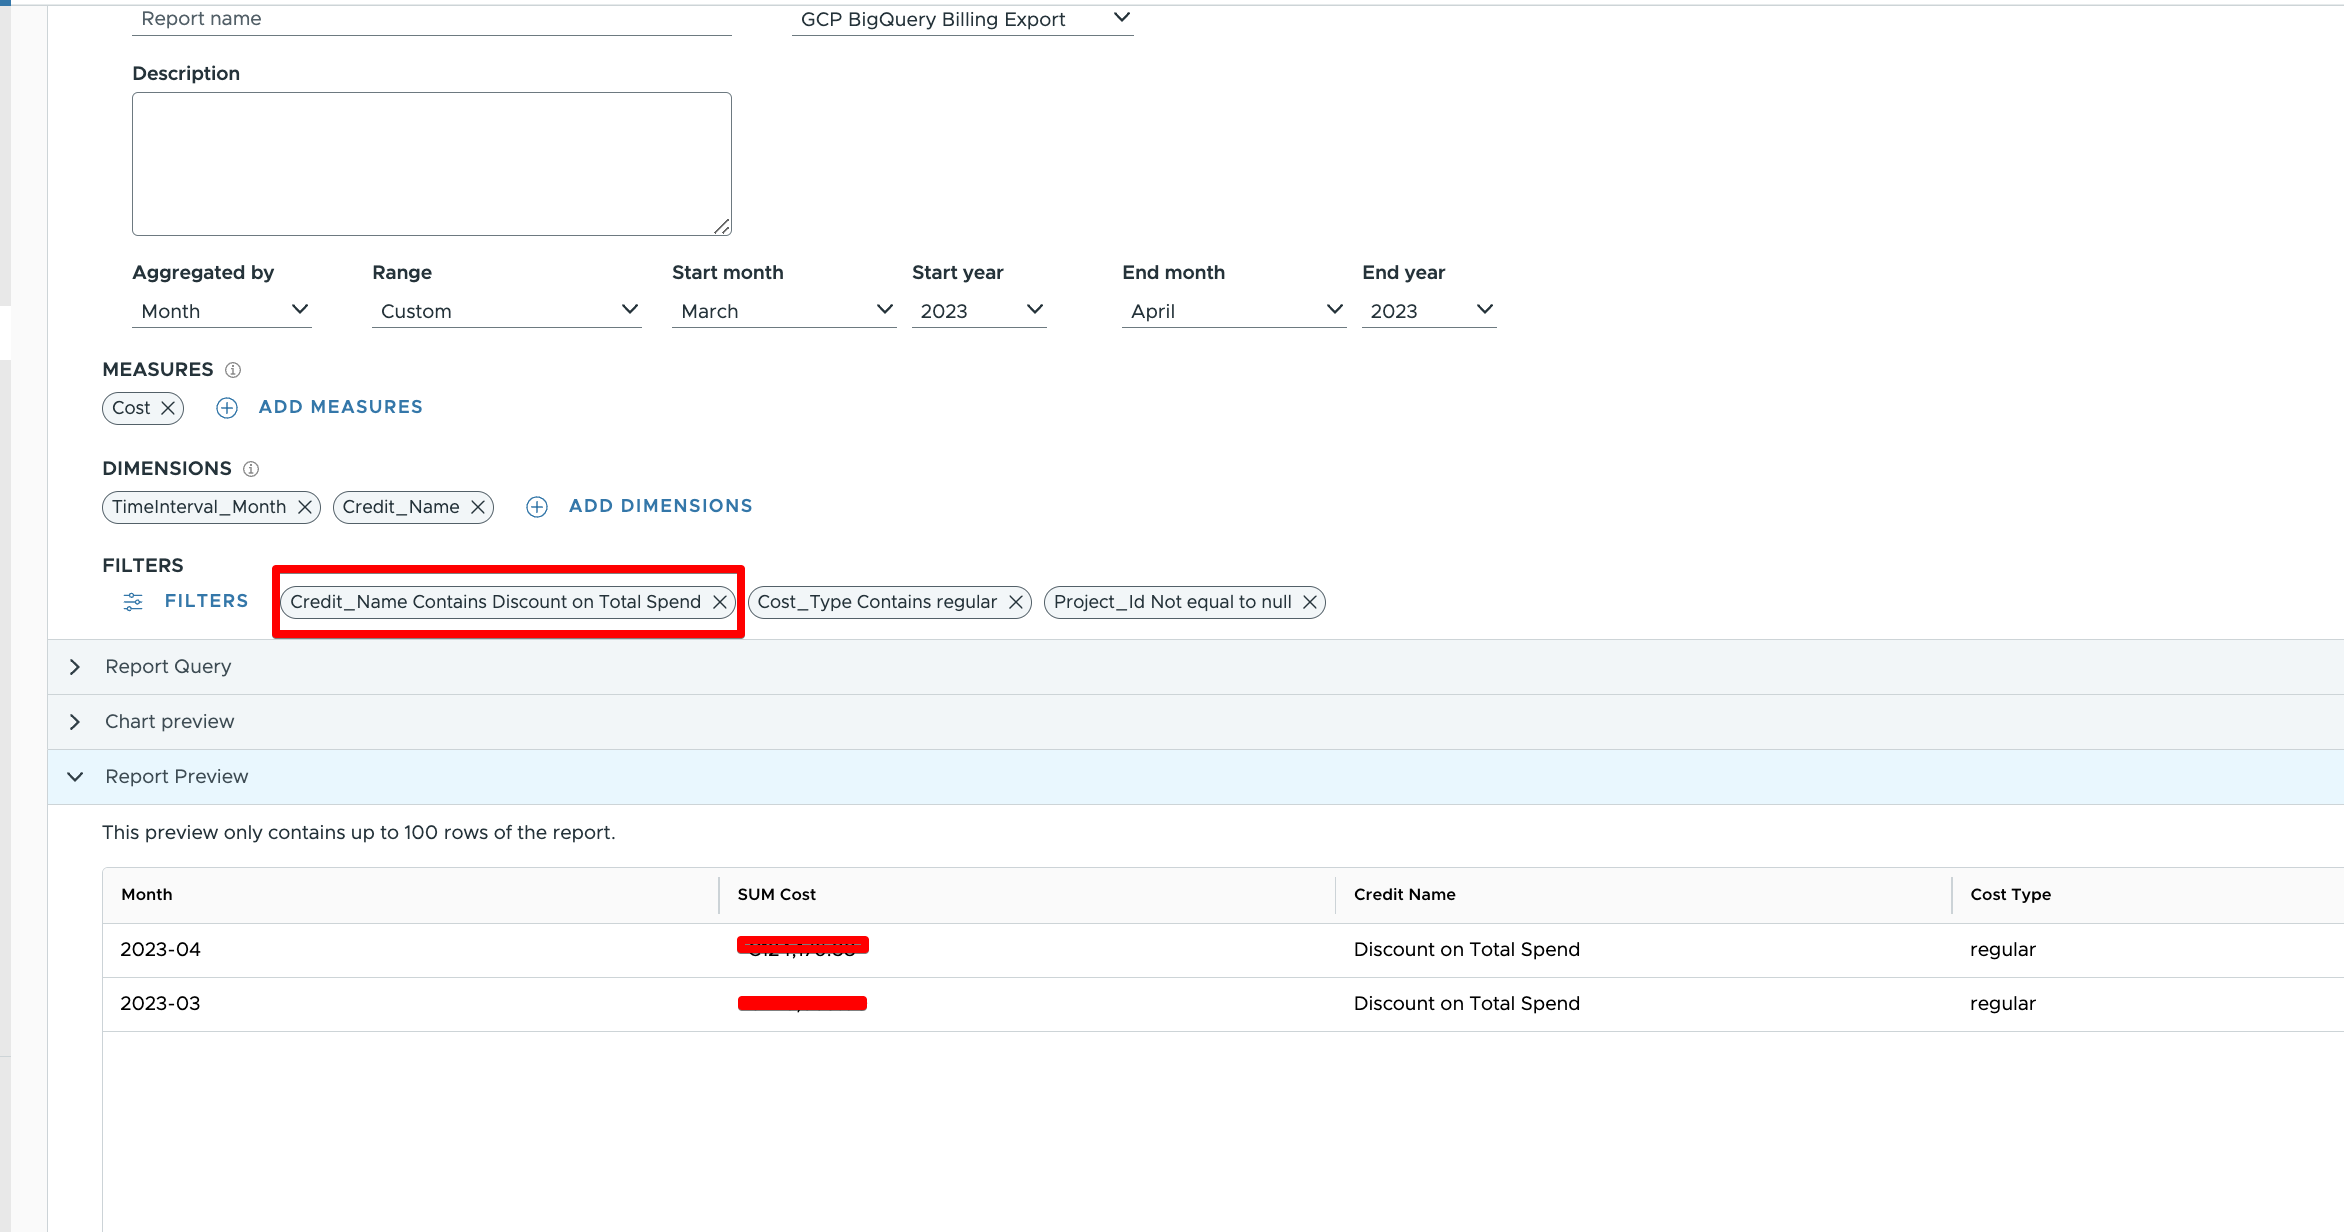The height and width of the screenshot is (1232, 2344).
Task: Remove the TimeInterval_Month dimension chip
Action: [305, 507]
